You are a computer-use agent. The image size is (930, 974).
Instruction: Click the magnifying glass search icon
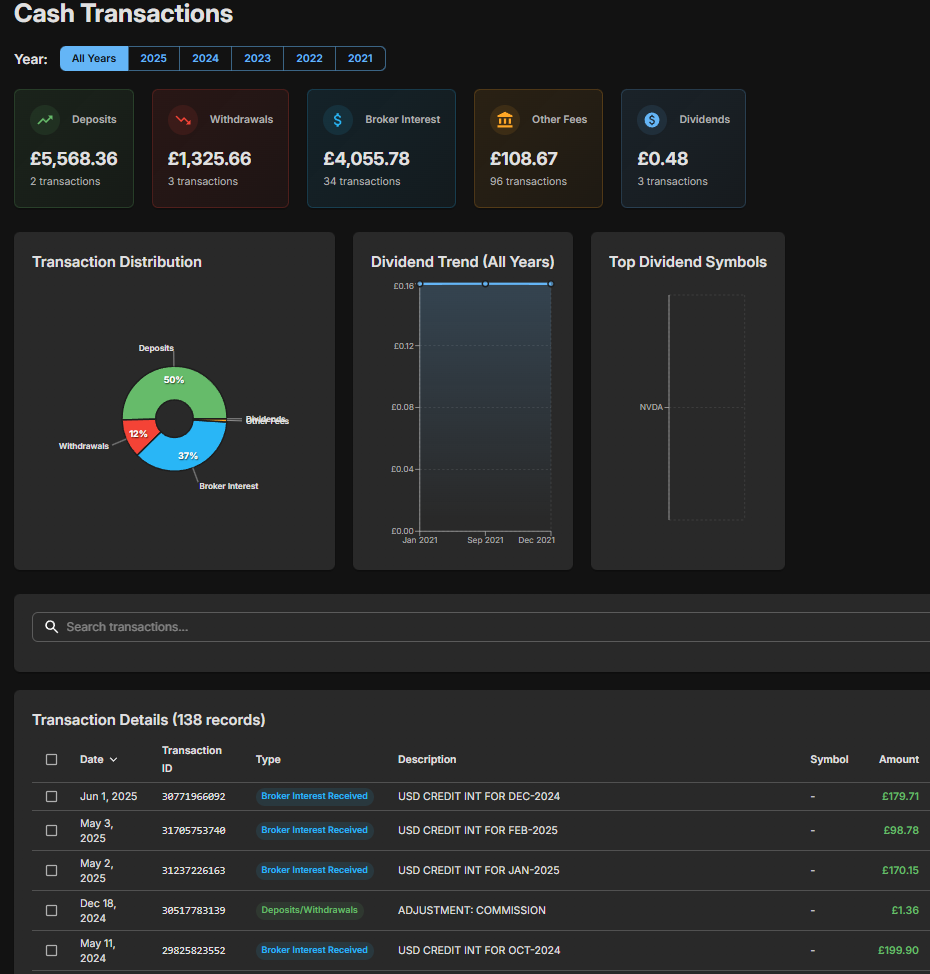pyautogui.click(x=52, y=627)
